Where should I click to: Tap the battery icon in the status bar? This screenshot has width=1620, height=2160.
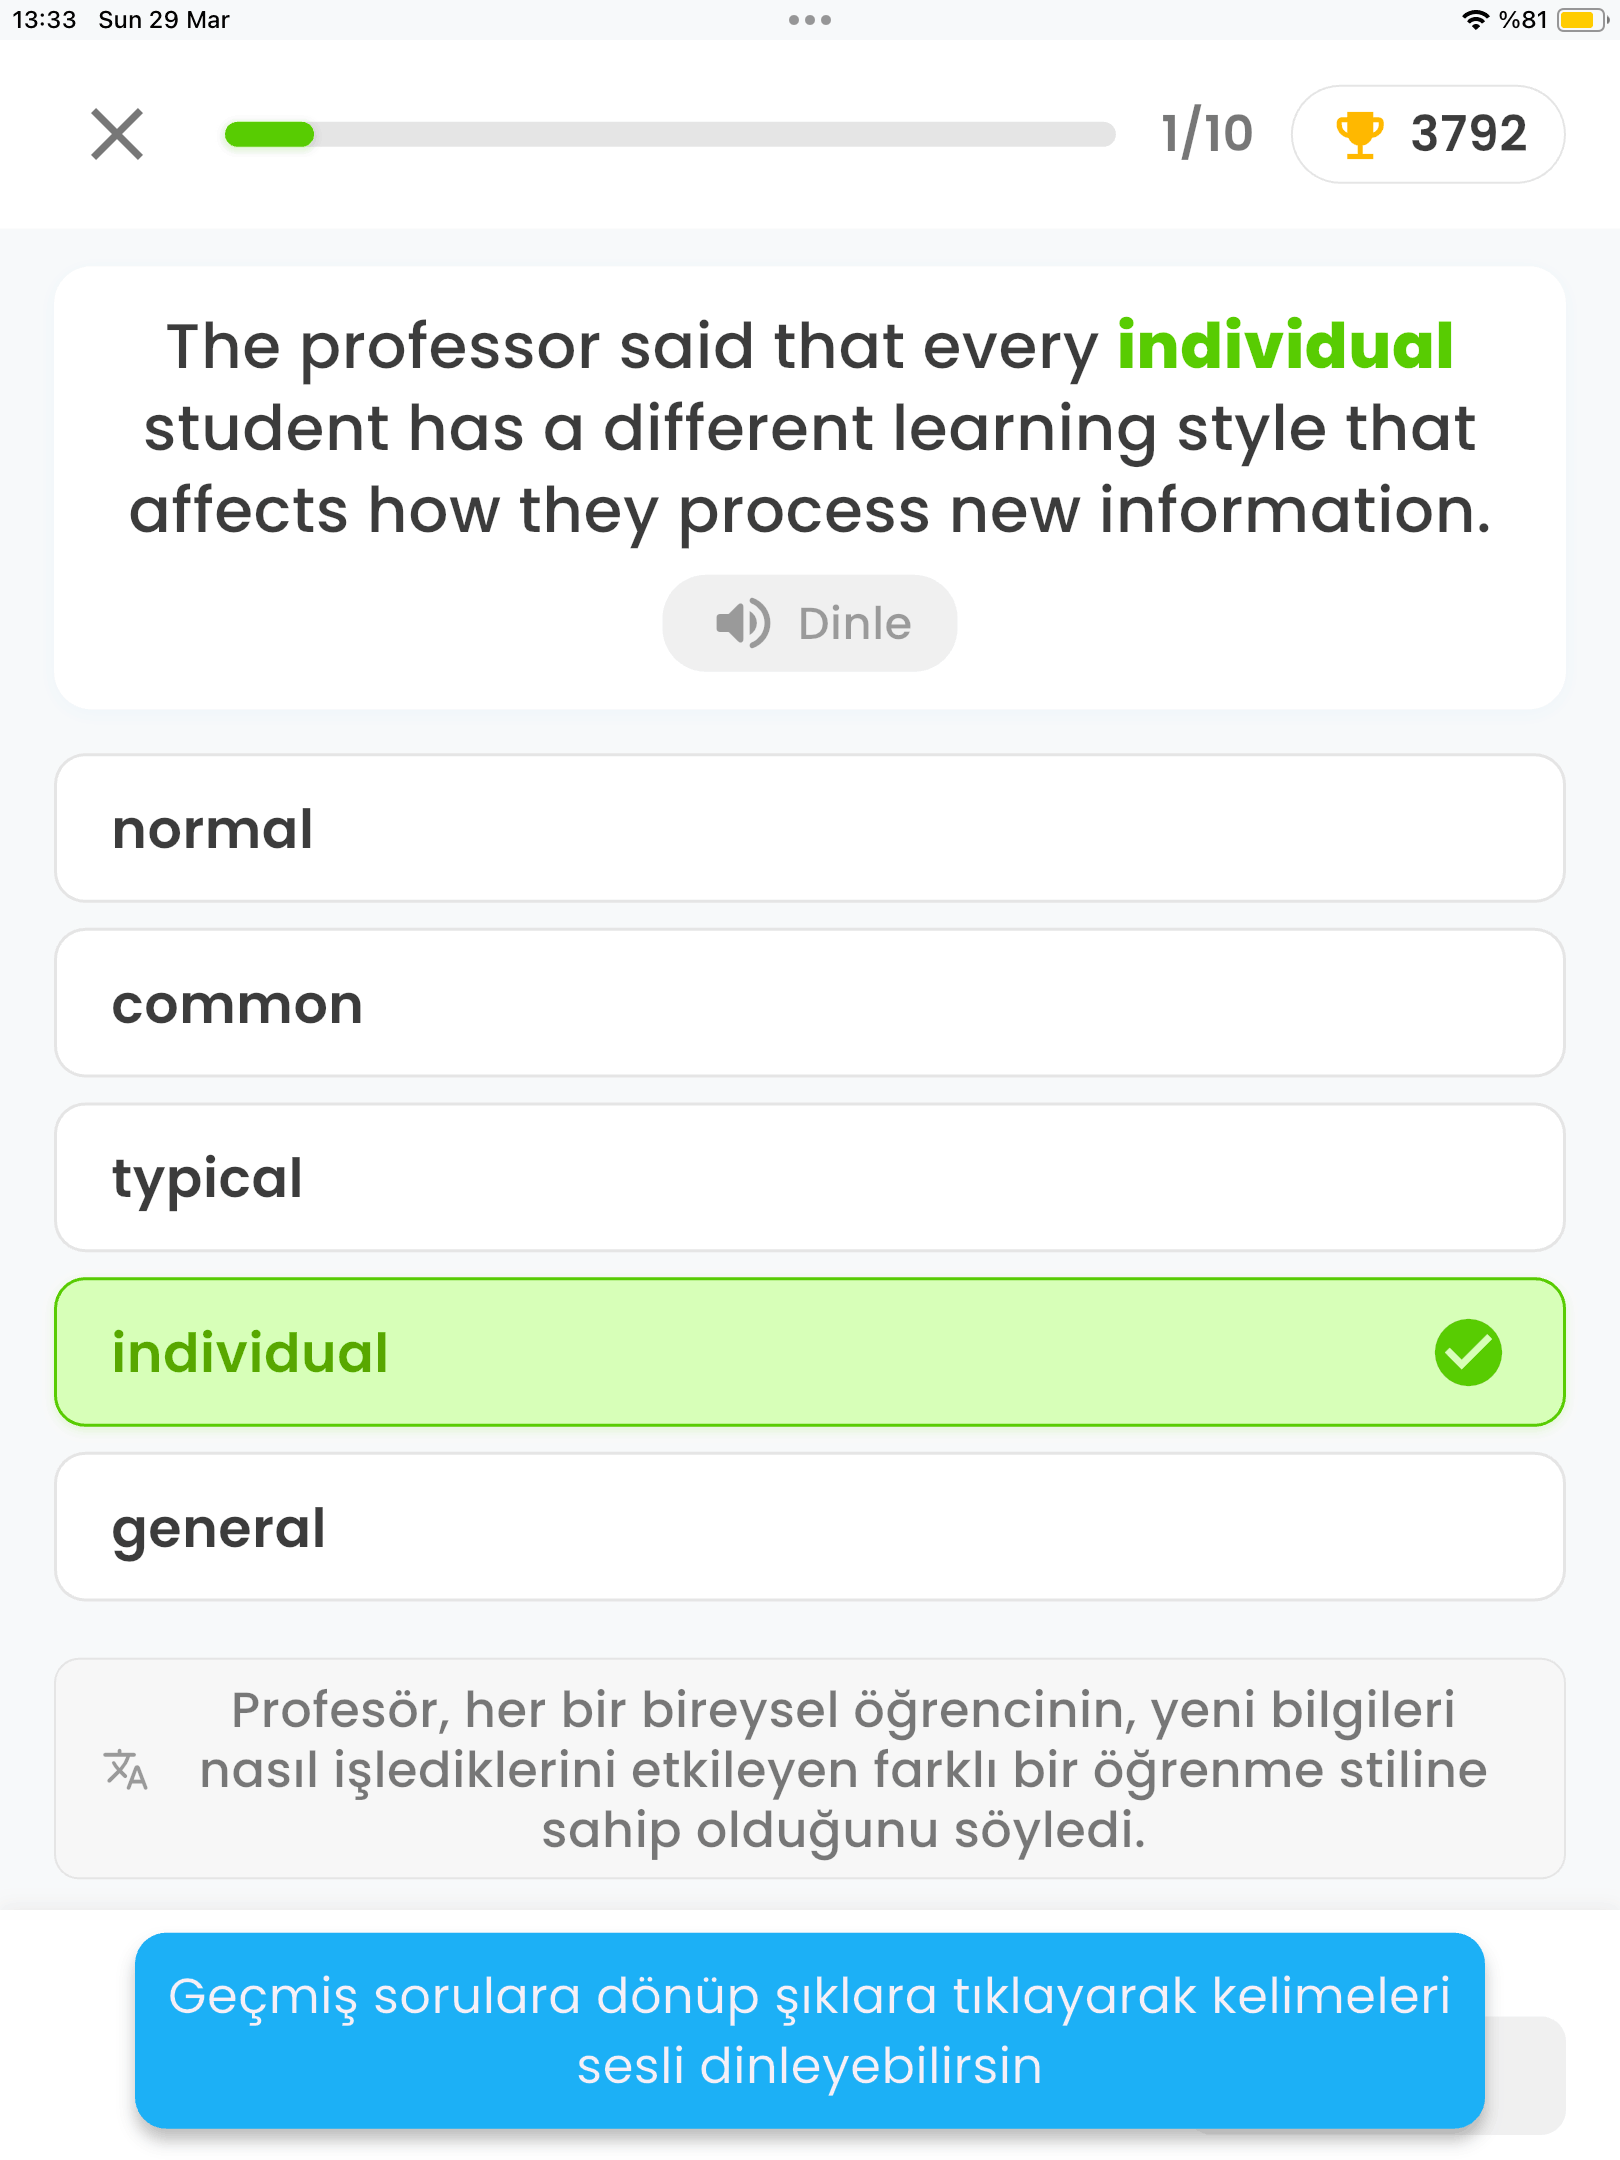tap(1581, 20)
